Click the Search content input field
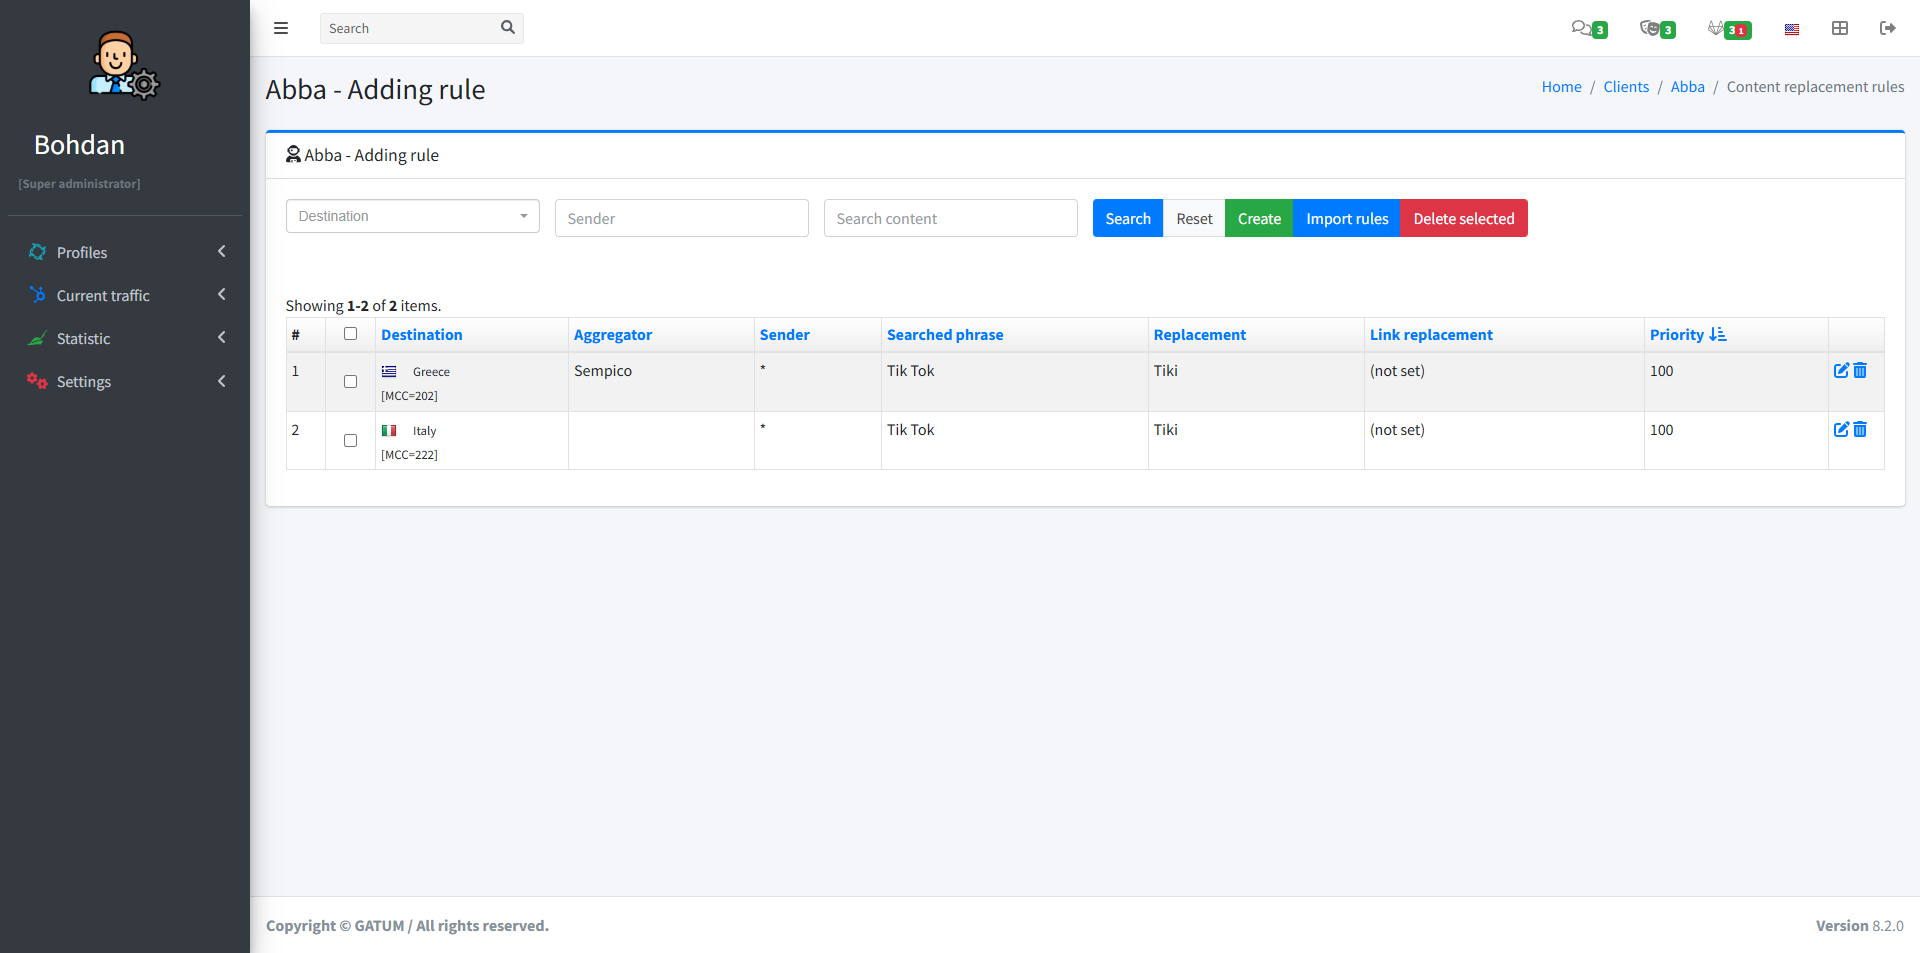Screen dimensions: 1920x953 click(950, 218)
